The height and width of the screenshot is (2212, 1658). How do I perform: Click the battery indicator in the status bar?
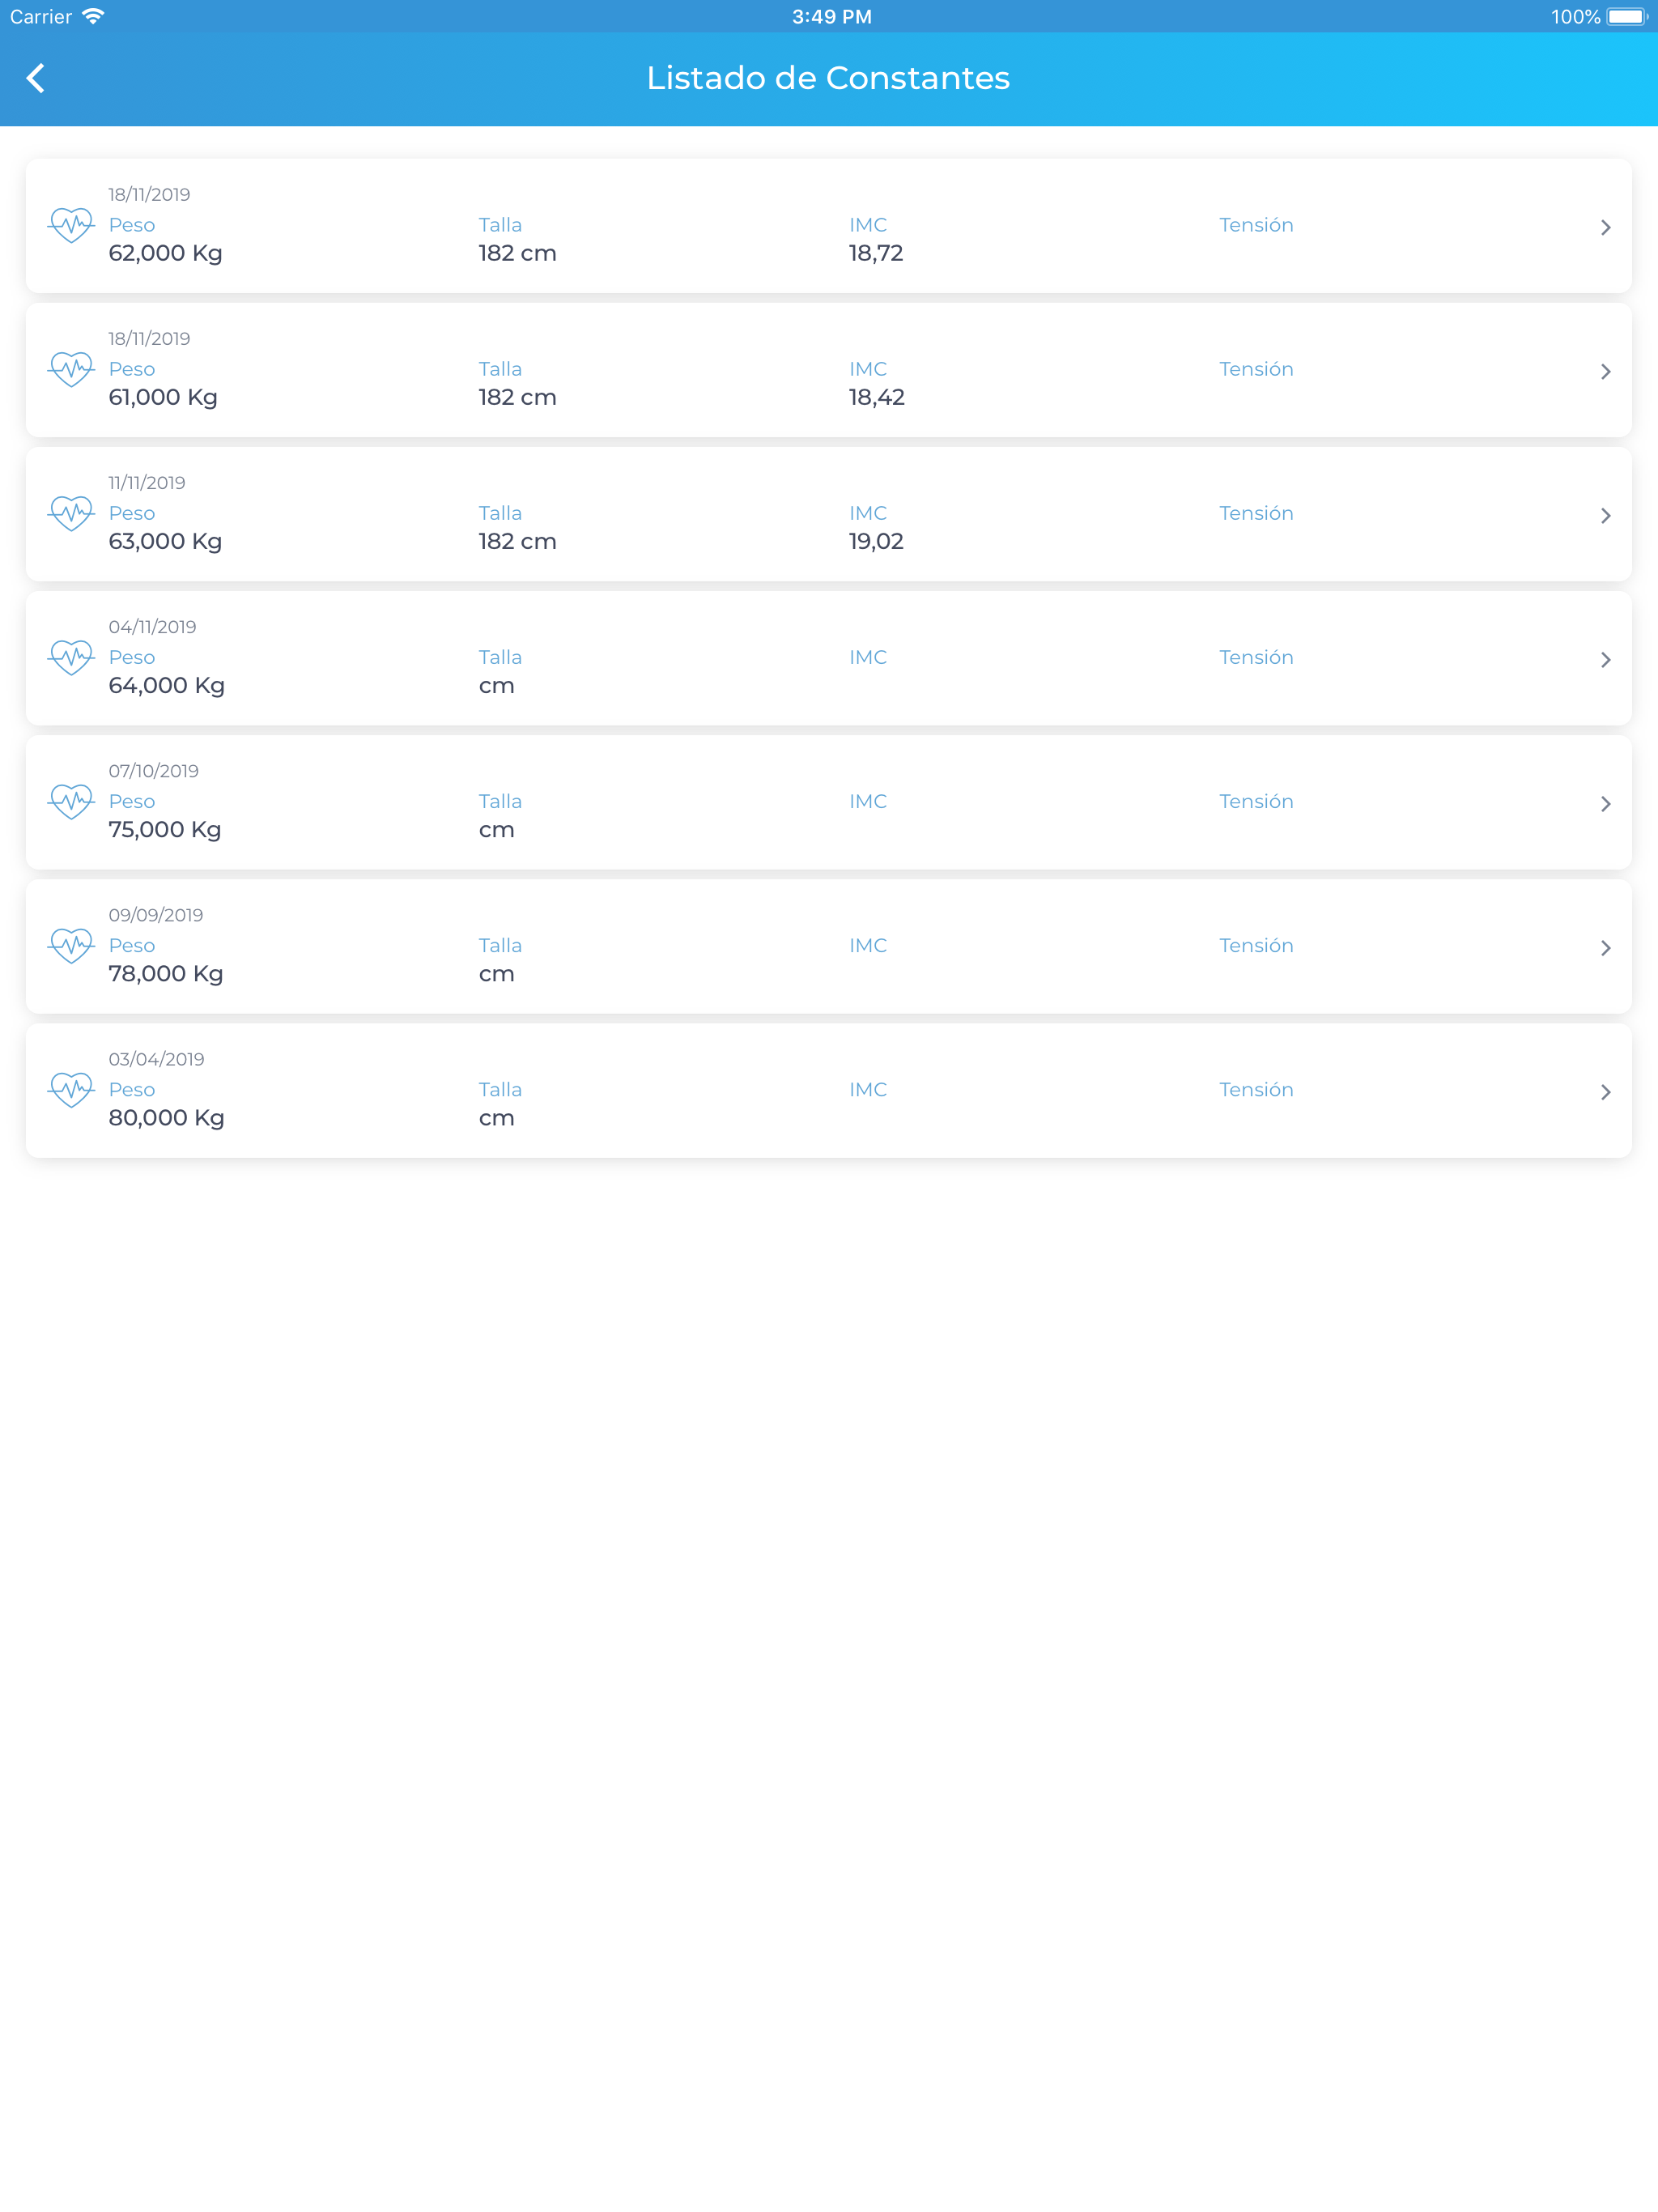[x=1626, y=16]
